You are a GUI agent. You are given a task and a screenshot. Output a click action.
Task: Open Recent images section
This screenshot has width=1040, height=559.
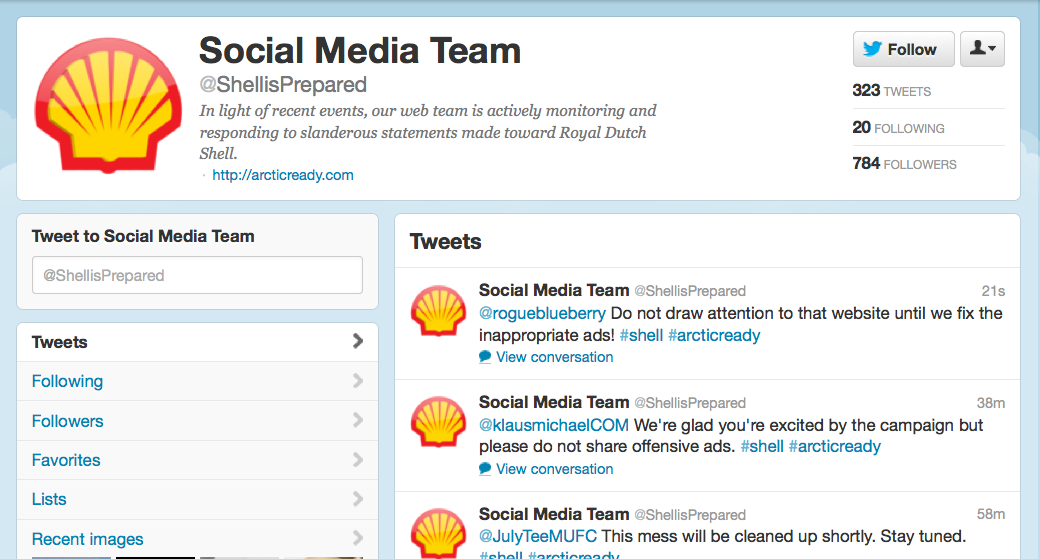coord(197,538)
